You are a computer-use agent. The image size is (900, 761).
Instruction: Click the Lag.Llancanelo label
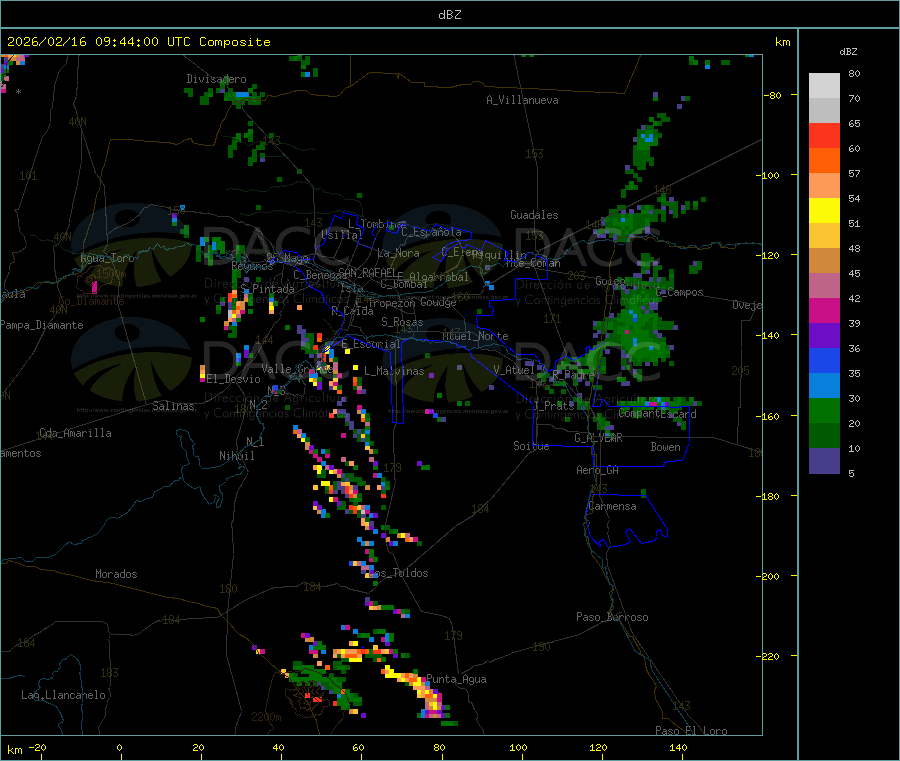click(x=63, y=695)
